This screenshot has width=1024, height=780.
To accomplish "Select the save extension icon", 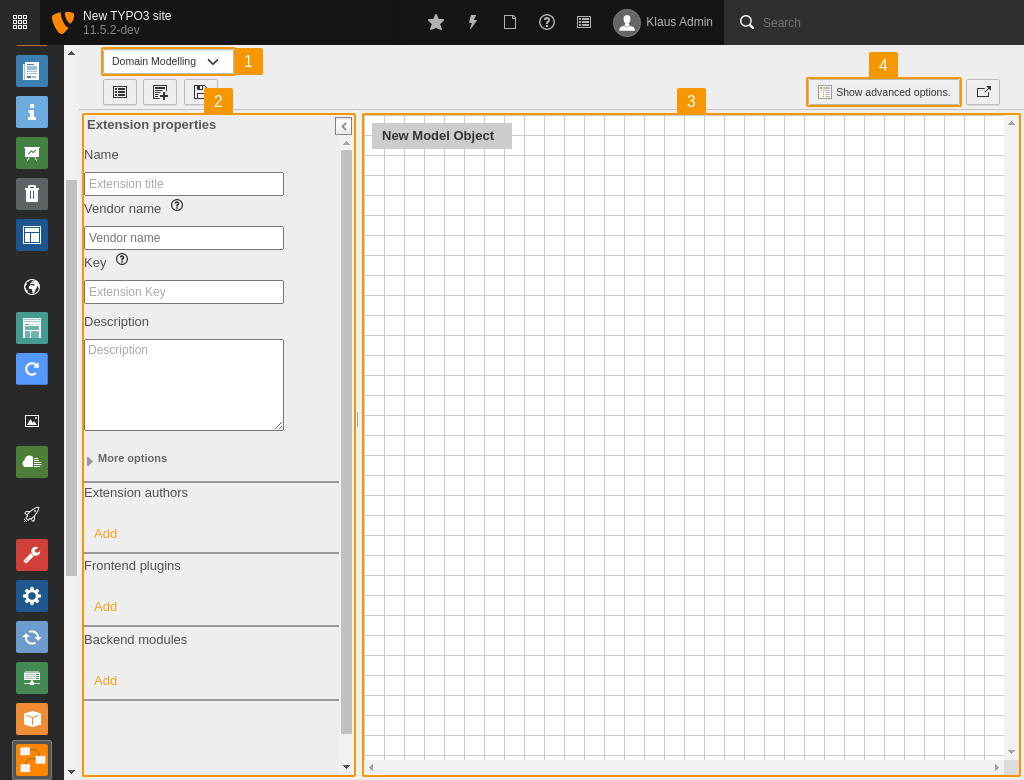I will (x=199, y=91).
